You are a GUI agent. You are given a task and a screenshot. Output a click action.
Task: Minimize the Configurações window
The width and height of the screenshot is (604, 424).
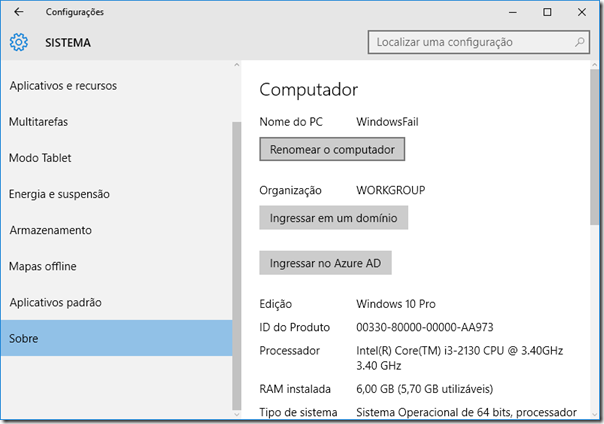point(513,12)
